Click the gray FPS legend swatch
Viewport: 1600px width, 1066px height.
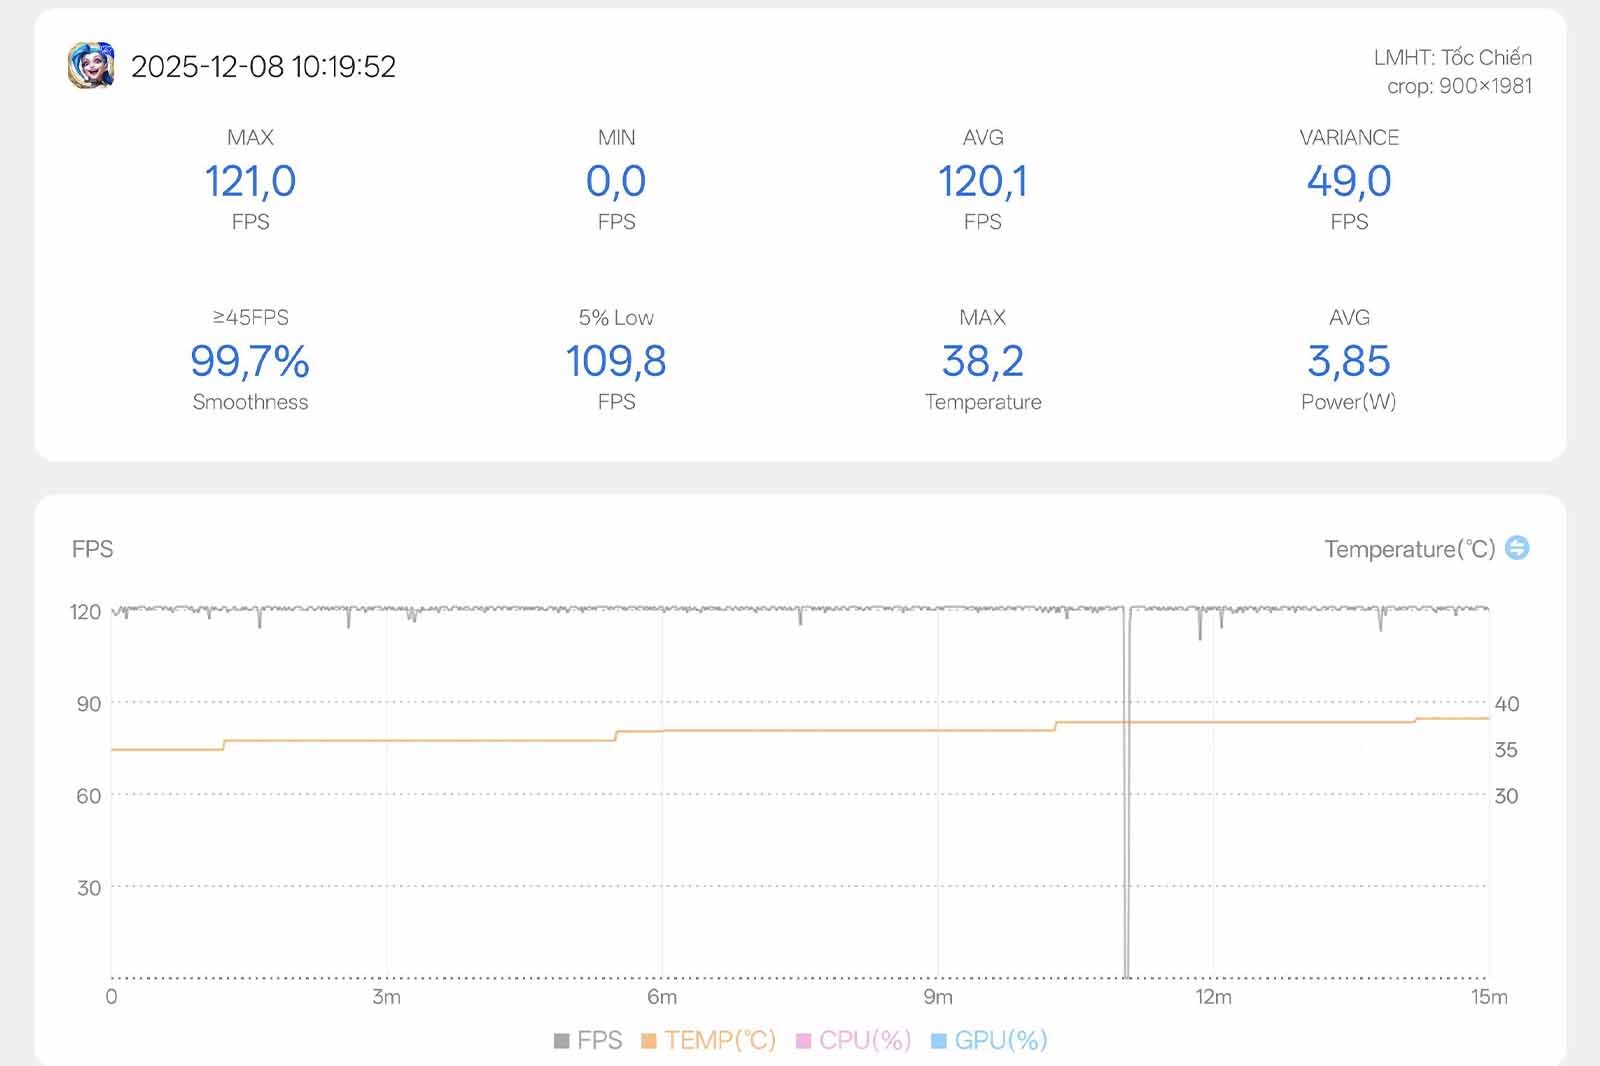(562, 1041)
